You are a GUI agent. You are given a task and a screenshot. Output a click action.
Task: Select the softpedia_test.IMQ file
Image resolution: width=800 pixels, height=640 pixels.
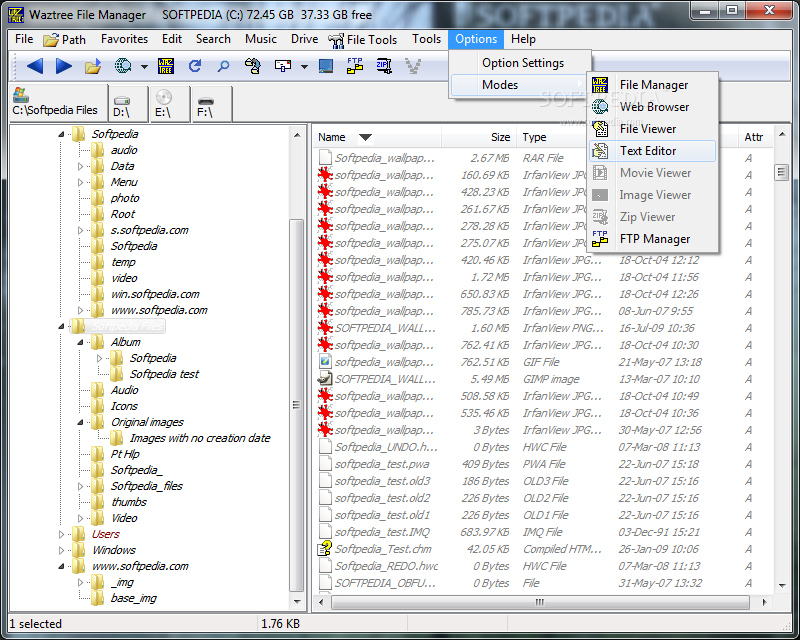point(383,532)
